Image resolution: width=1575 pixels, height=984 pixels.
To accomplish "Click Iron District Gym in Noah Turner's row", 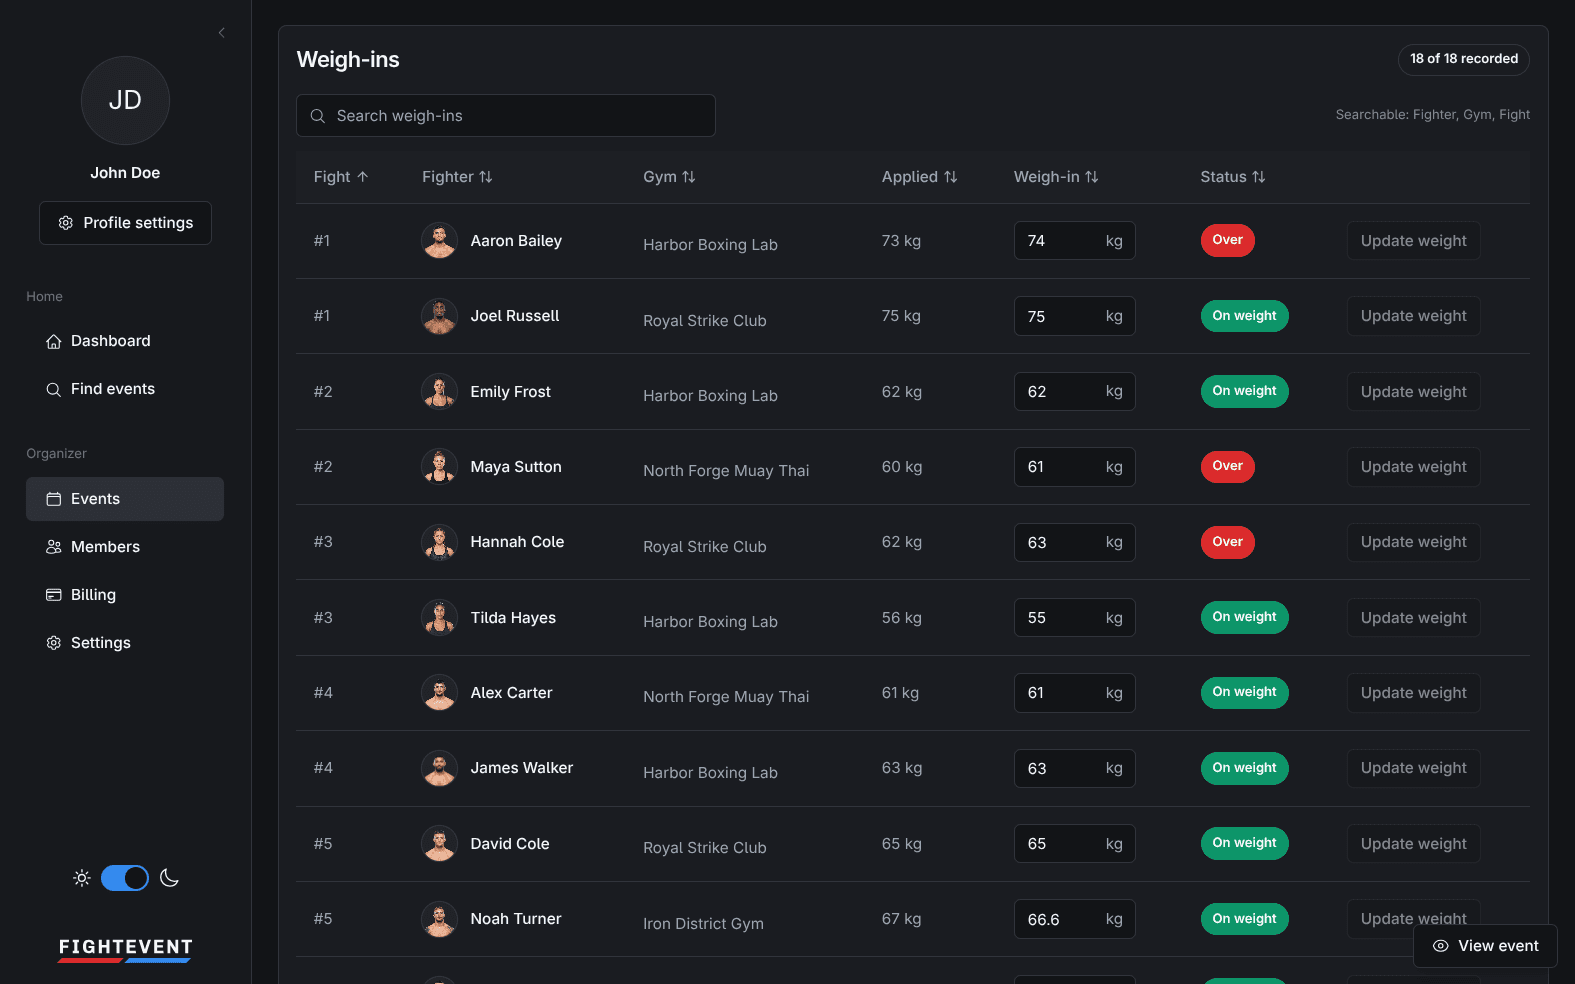I will 703,924.
